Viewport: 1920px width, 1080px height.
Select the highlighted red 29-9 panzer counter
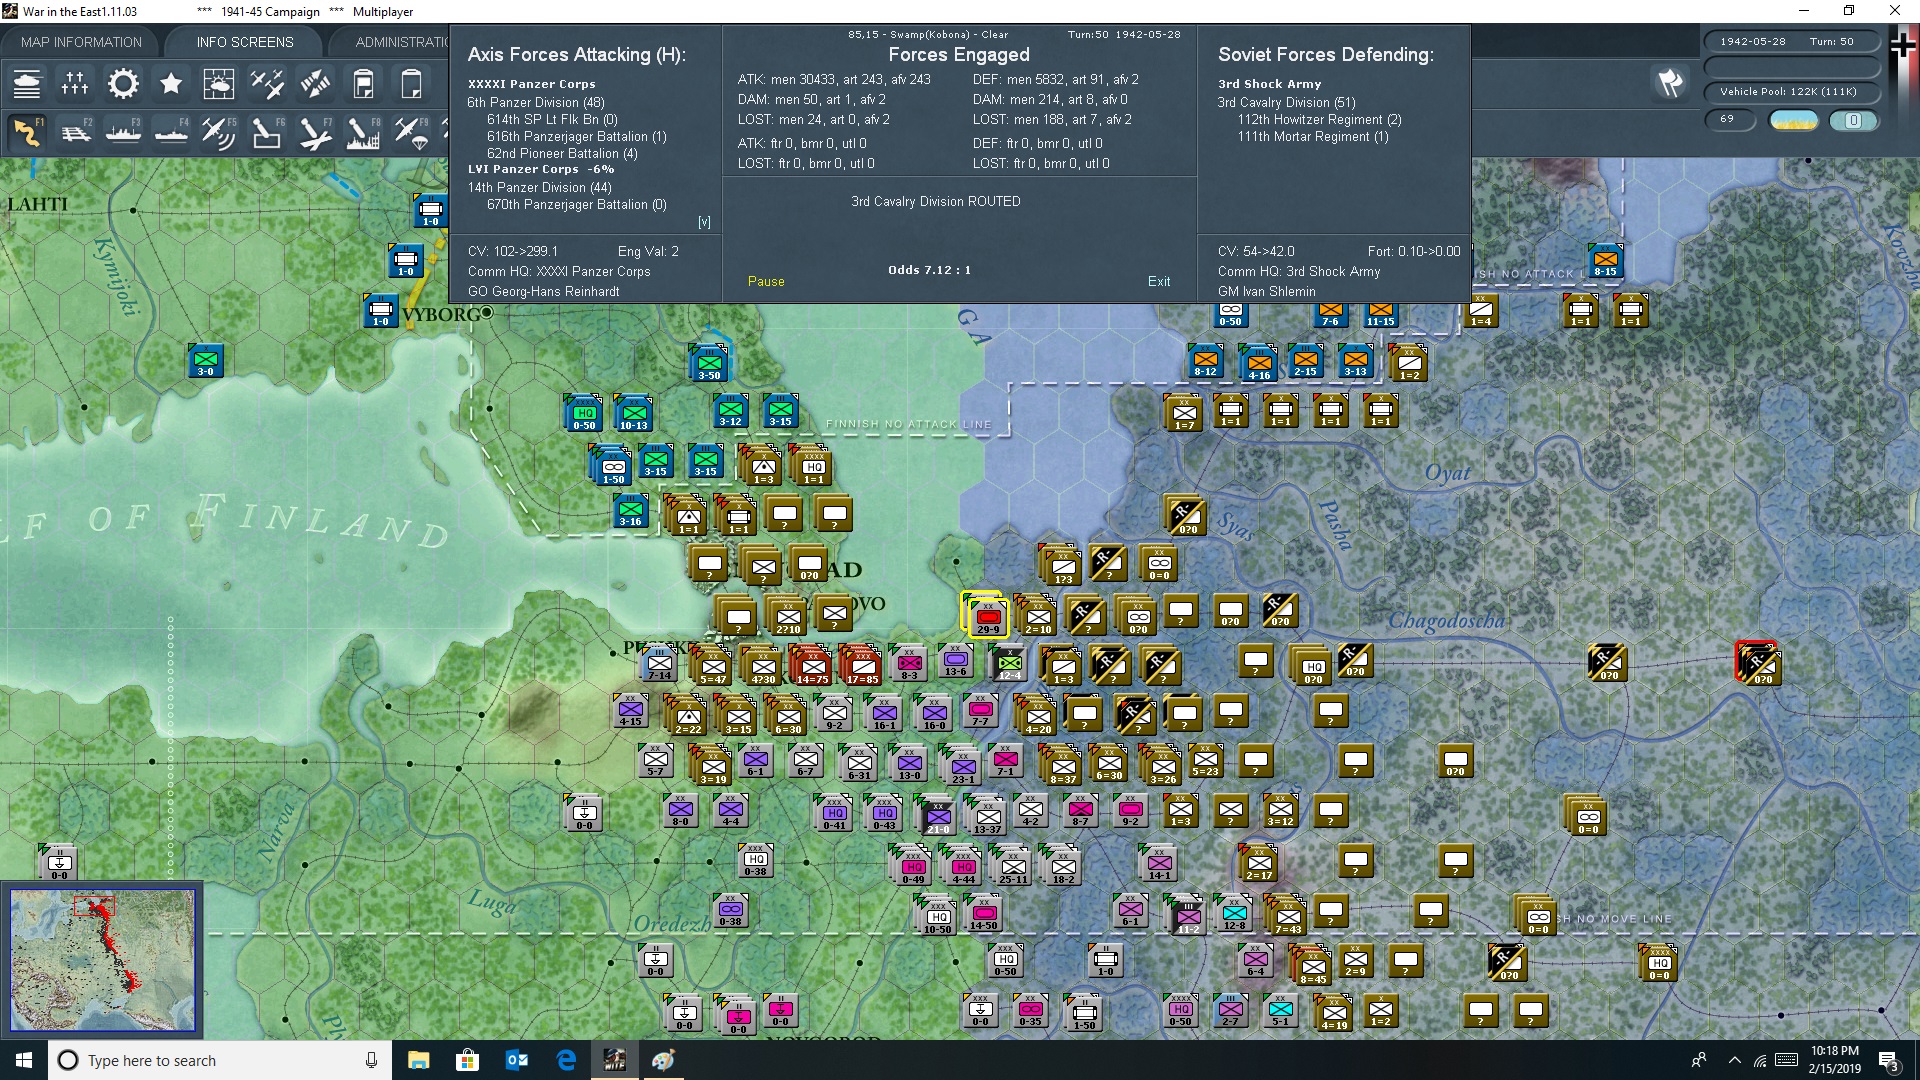tap(988, 615)
